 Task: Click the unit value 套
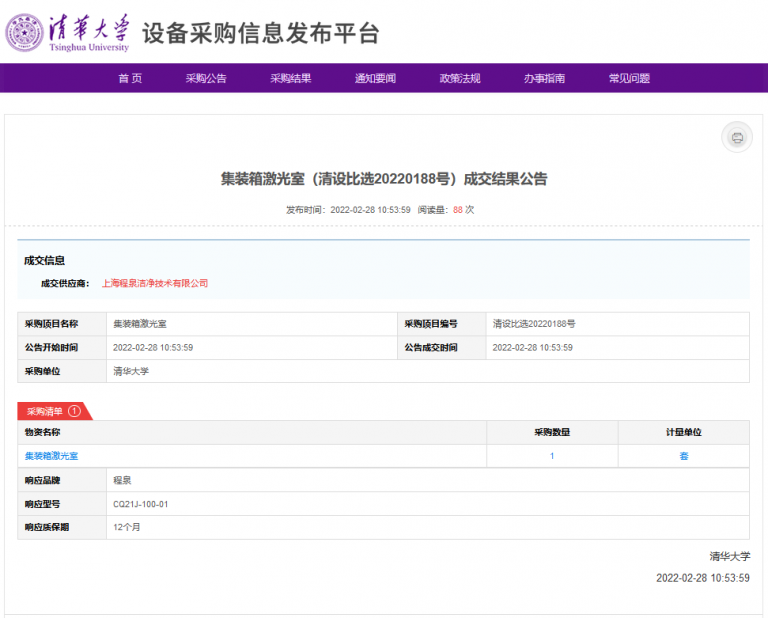[684, 456]
